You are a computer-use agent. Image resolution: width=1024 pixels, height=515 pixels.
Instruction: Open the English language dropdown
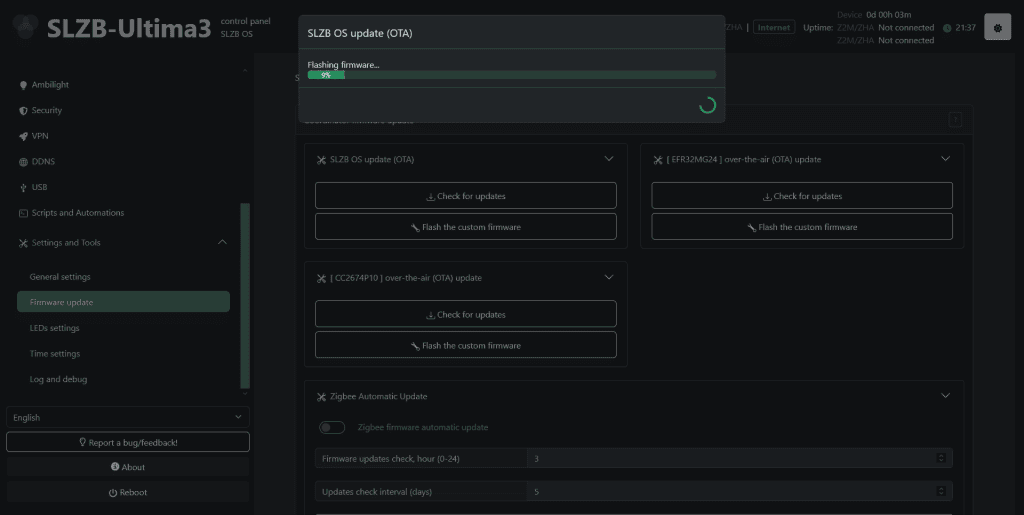coord(127,417)
